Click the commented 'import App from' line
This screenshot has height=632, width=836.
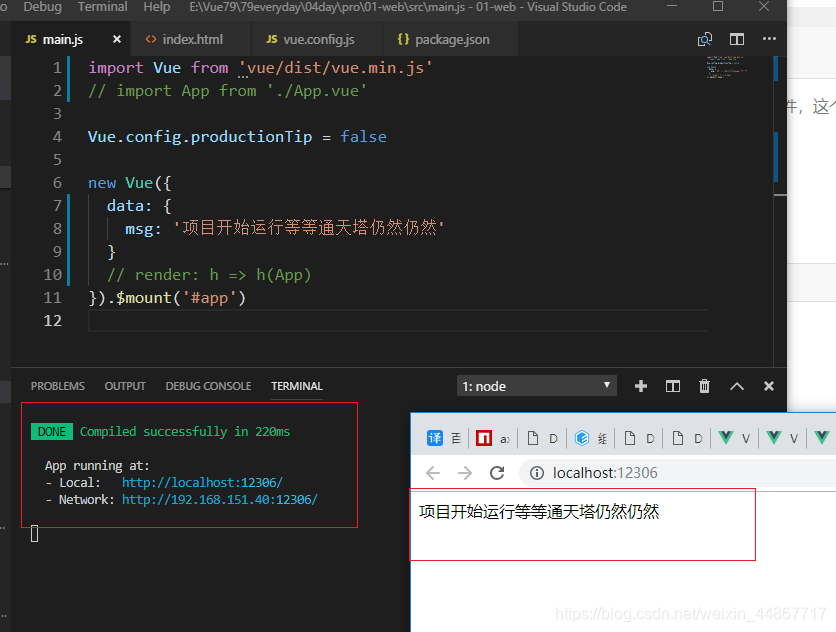[x=228, y=91]
